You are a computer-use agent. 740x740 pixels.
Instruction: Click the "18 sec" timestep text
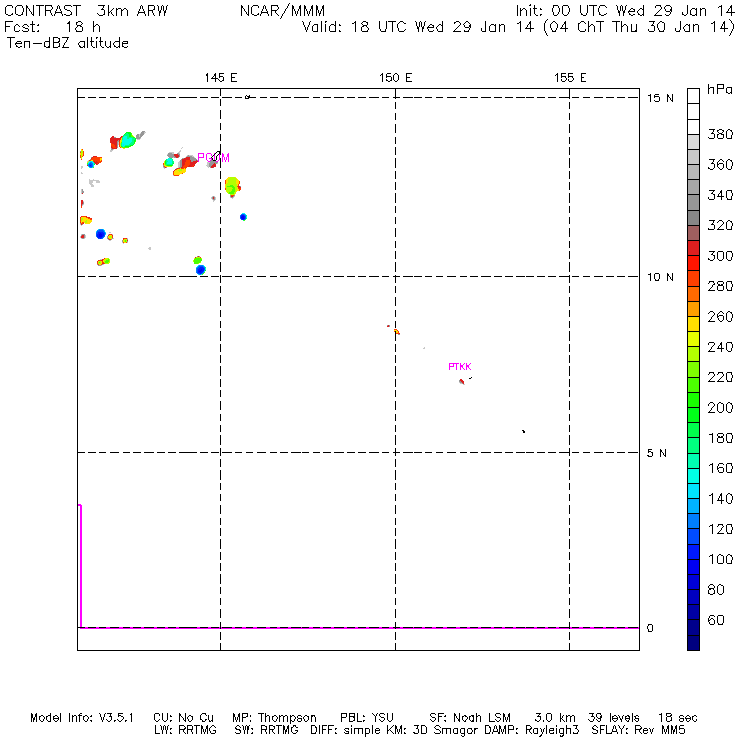pos(678,718)
